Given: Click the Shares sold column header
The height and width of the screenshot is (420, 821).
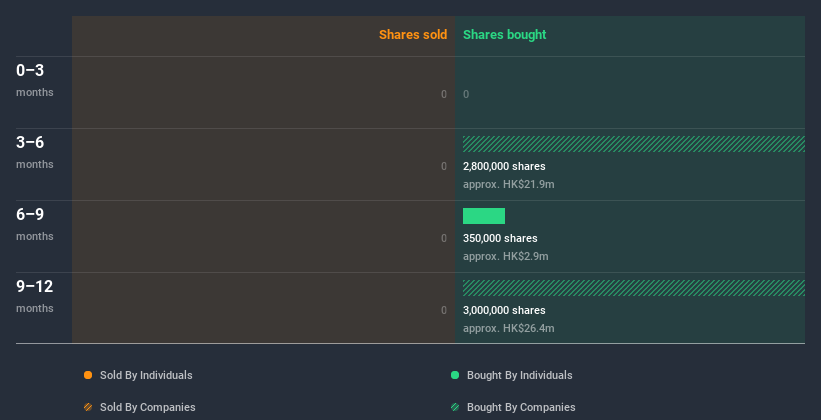Looking at the screenshot, I should point(413,35).
